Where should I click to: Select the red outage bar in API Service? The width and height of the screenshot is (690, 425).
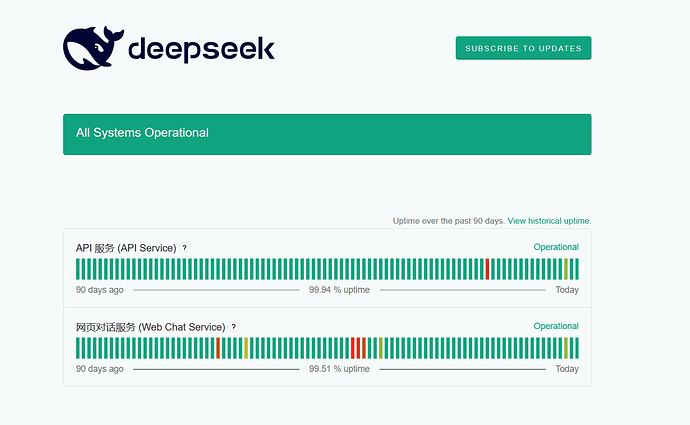[487, 269]
